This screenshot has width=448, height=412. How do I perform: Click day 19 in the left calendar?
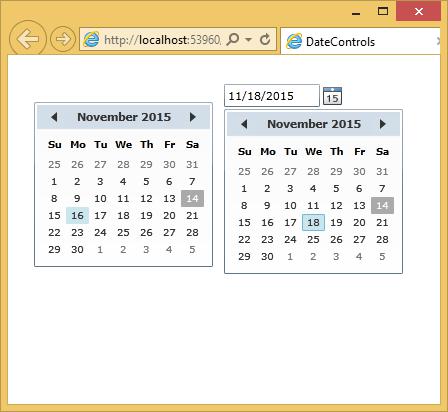146,215
